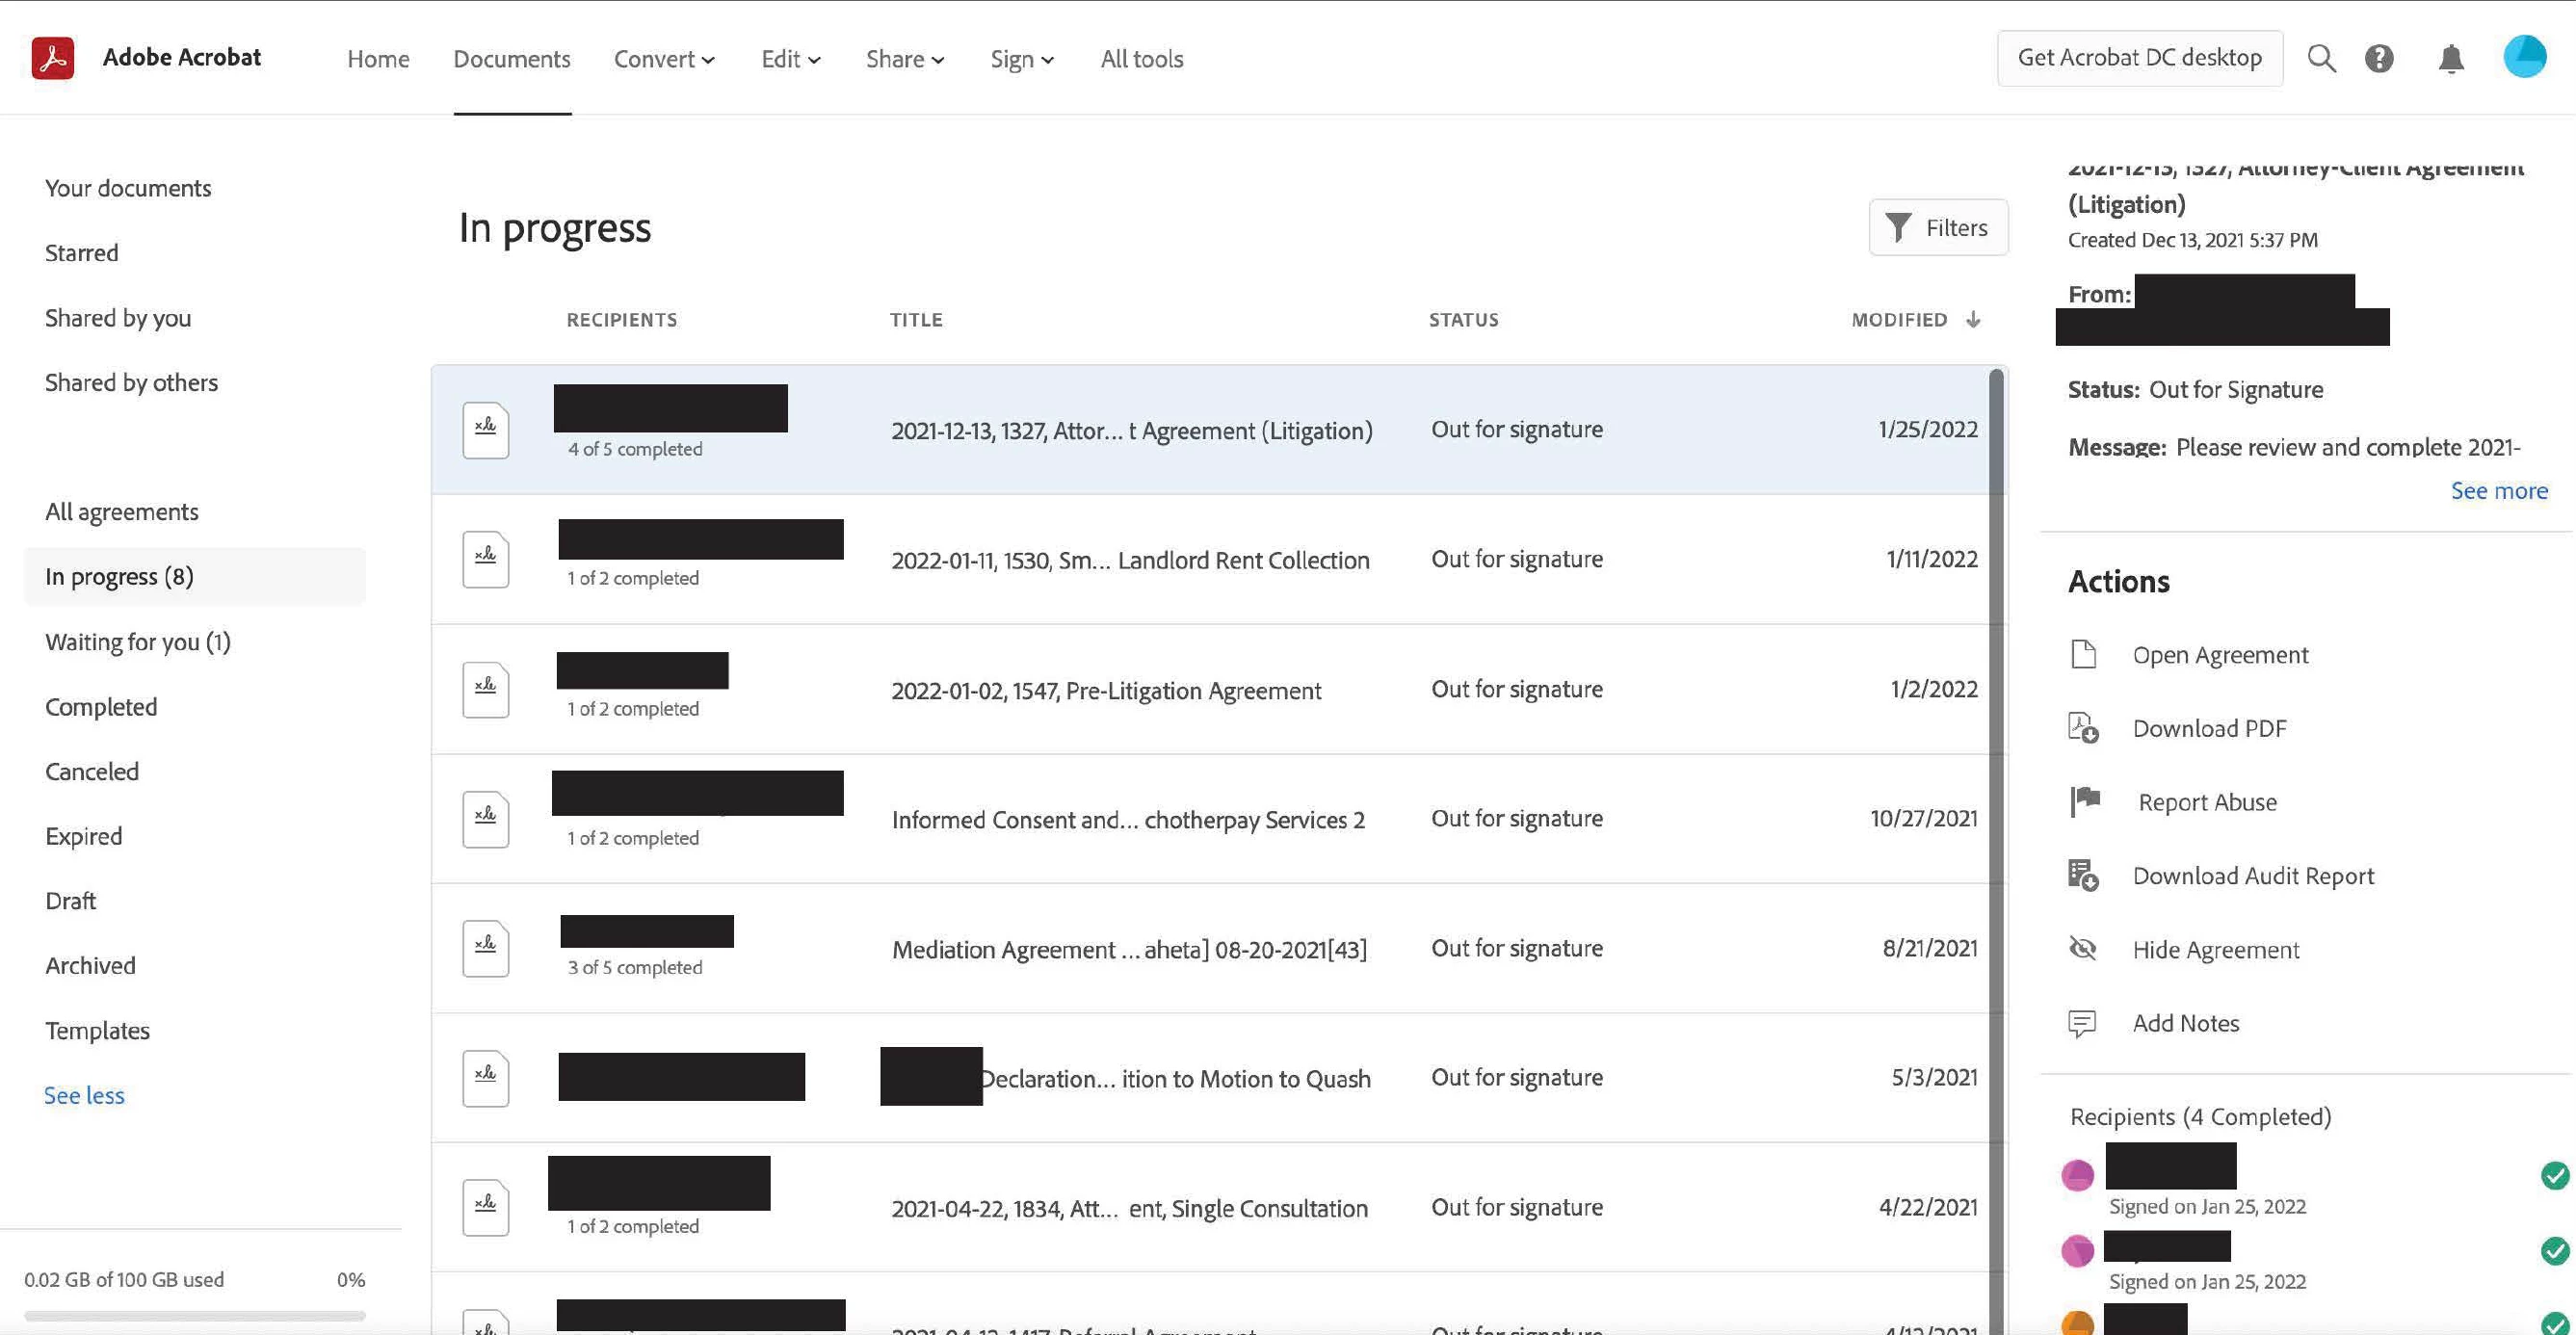Open the Sign dropdown menu

[1022, 59]
